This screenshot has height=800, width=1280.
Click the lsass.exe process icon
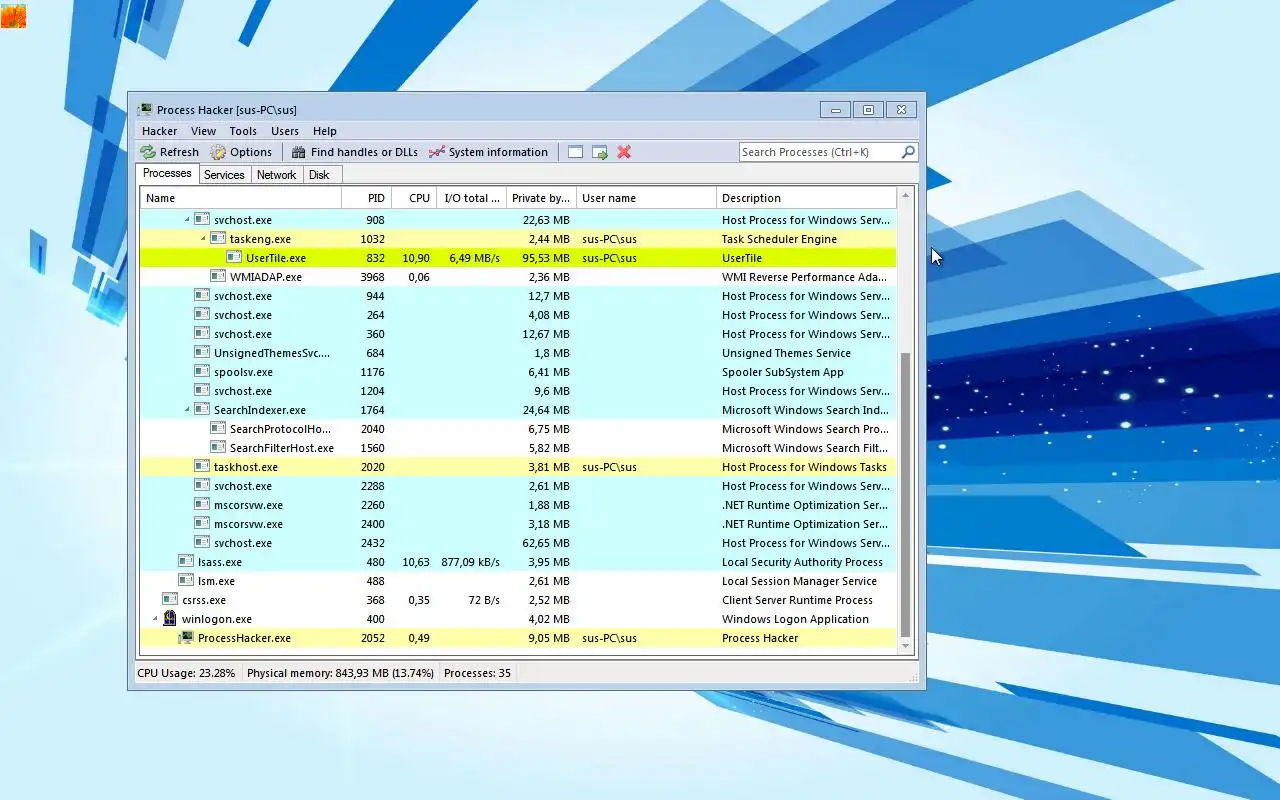[x=185, y=562]
